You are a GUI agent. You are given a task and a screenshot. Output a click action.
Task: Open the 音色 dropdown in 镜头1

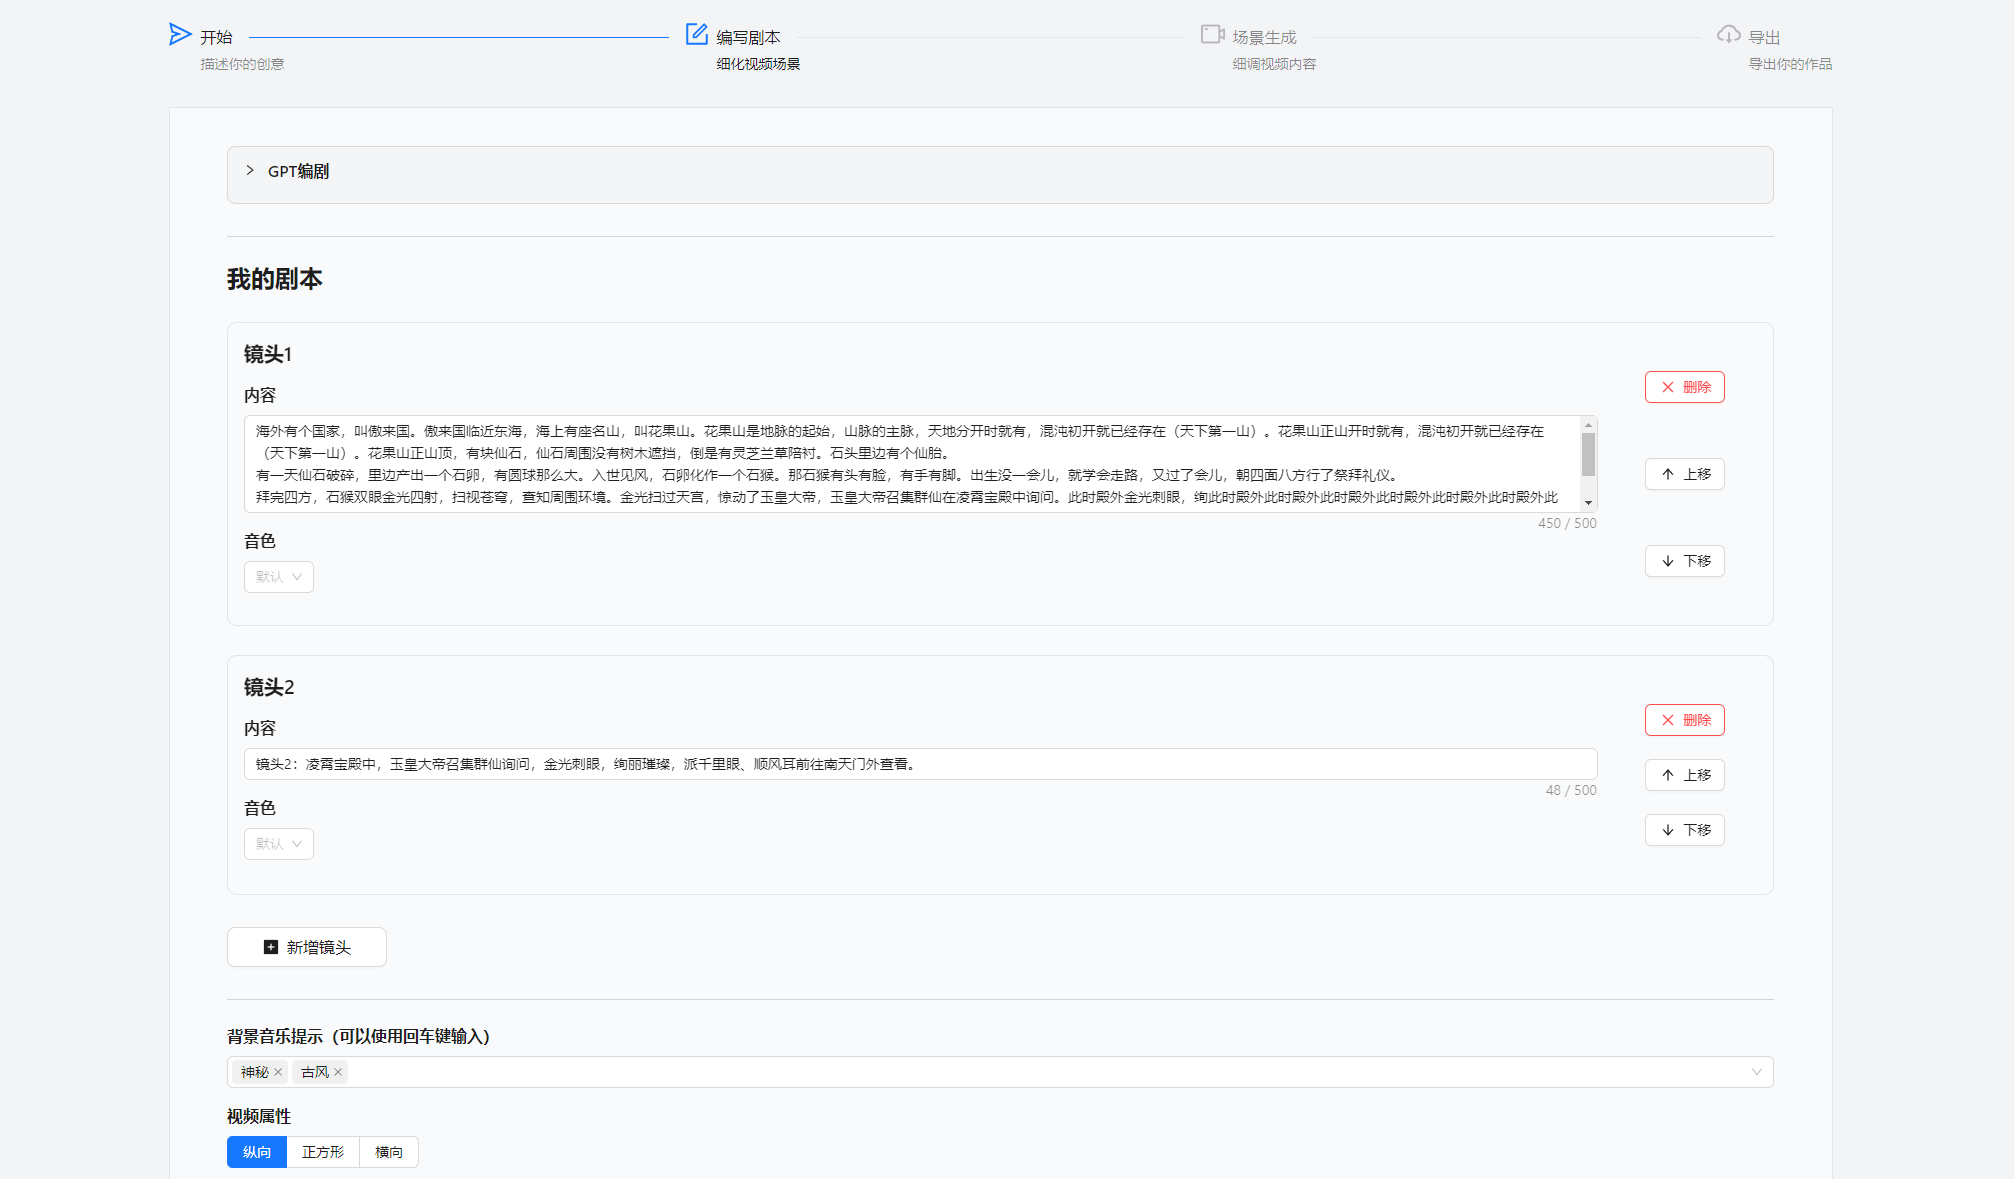click(x=278, y=577)
